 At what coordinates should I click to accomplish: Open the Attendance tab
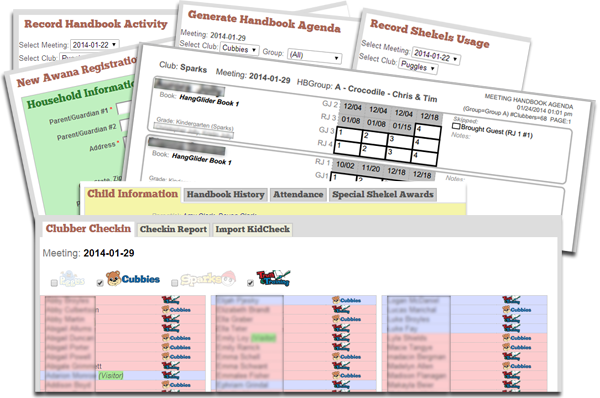298,194
